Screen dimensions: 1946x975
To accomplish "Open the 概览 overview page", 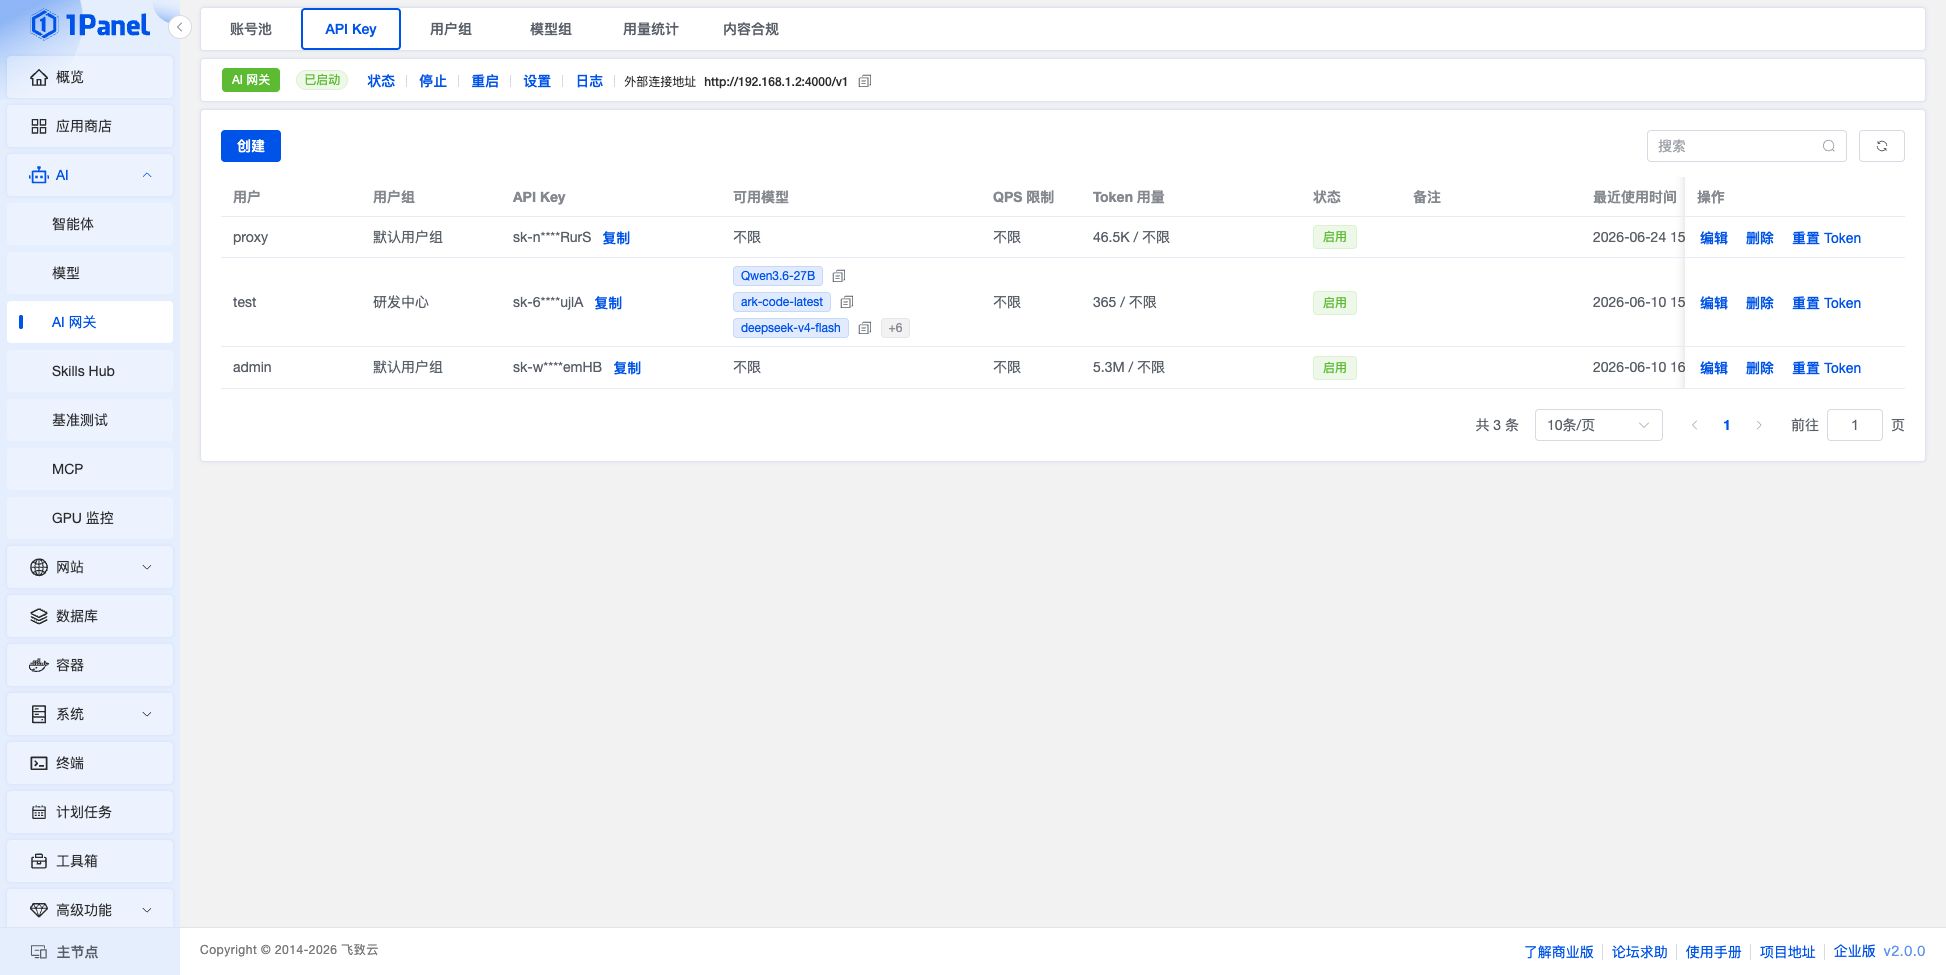I will coord(90,77).
